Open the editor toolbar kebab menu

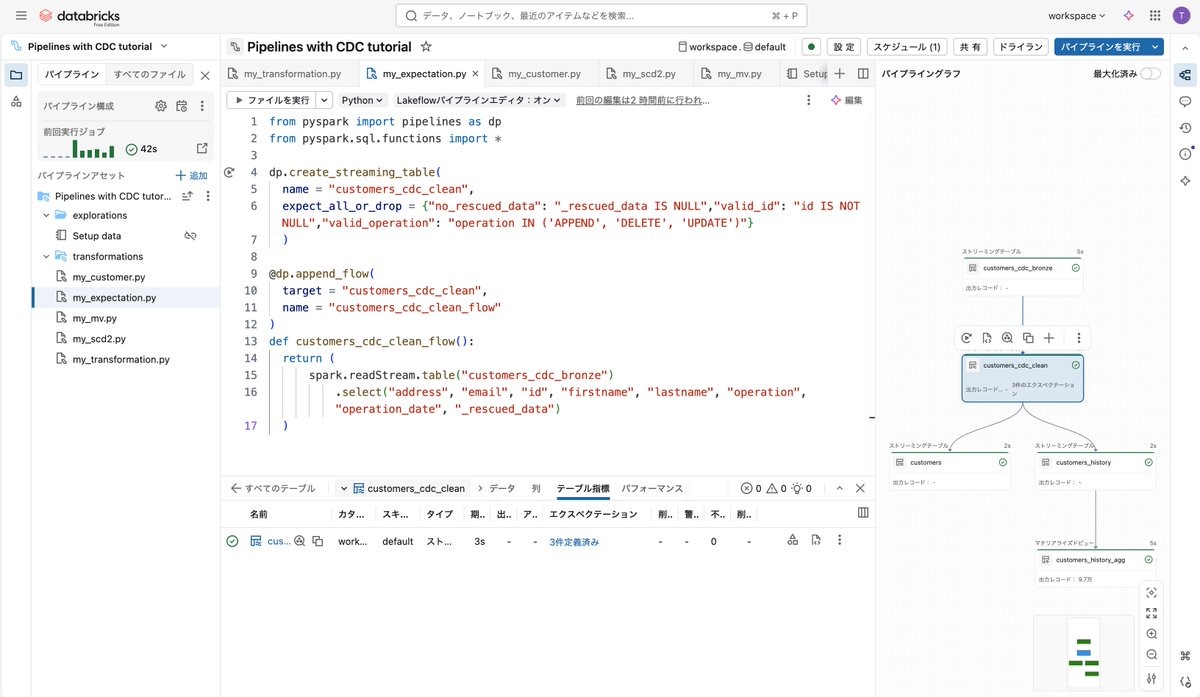tap(809, 100)
